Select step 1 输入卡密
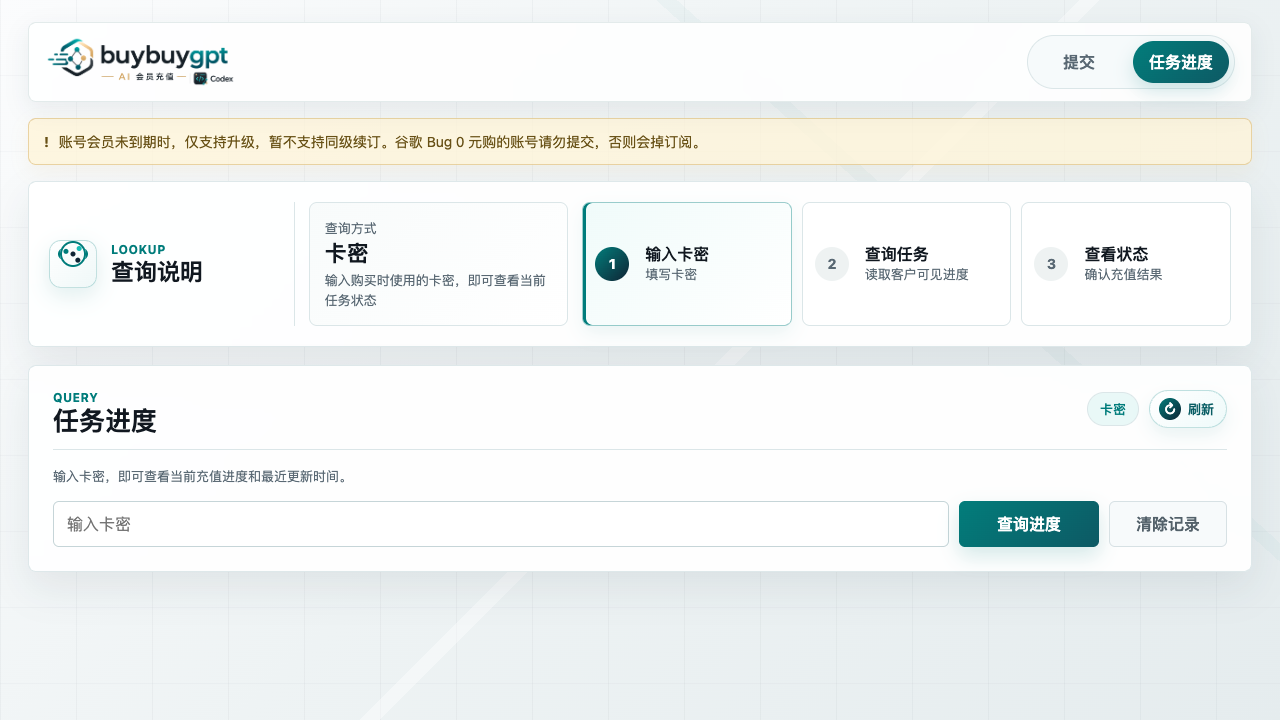Screen dimensions: 1280x720 tap(687, 264)
